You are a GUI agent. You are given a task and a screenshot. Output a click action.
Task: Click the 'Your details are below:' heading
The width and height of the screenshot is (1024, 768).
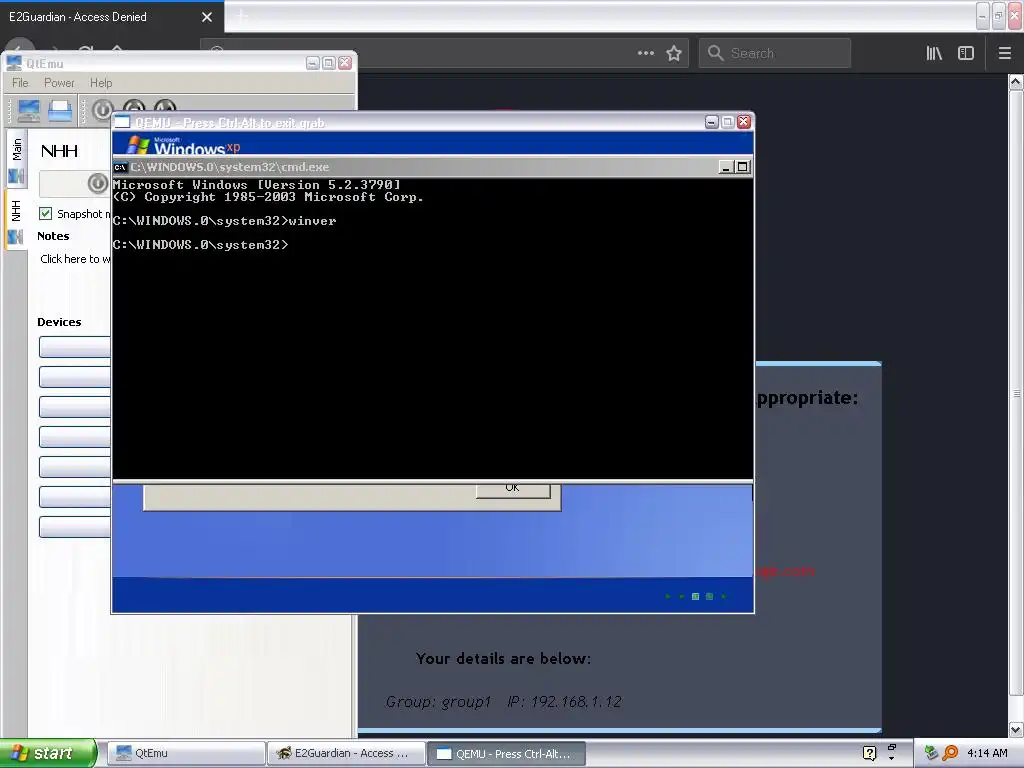click(504, 658)
